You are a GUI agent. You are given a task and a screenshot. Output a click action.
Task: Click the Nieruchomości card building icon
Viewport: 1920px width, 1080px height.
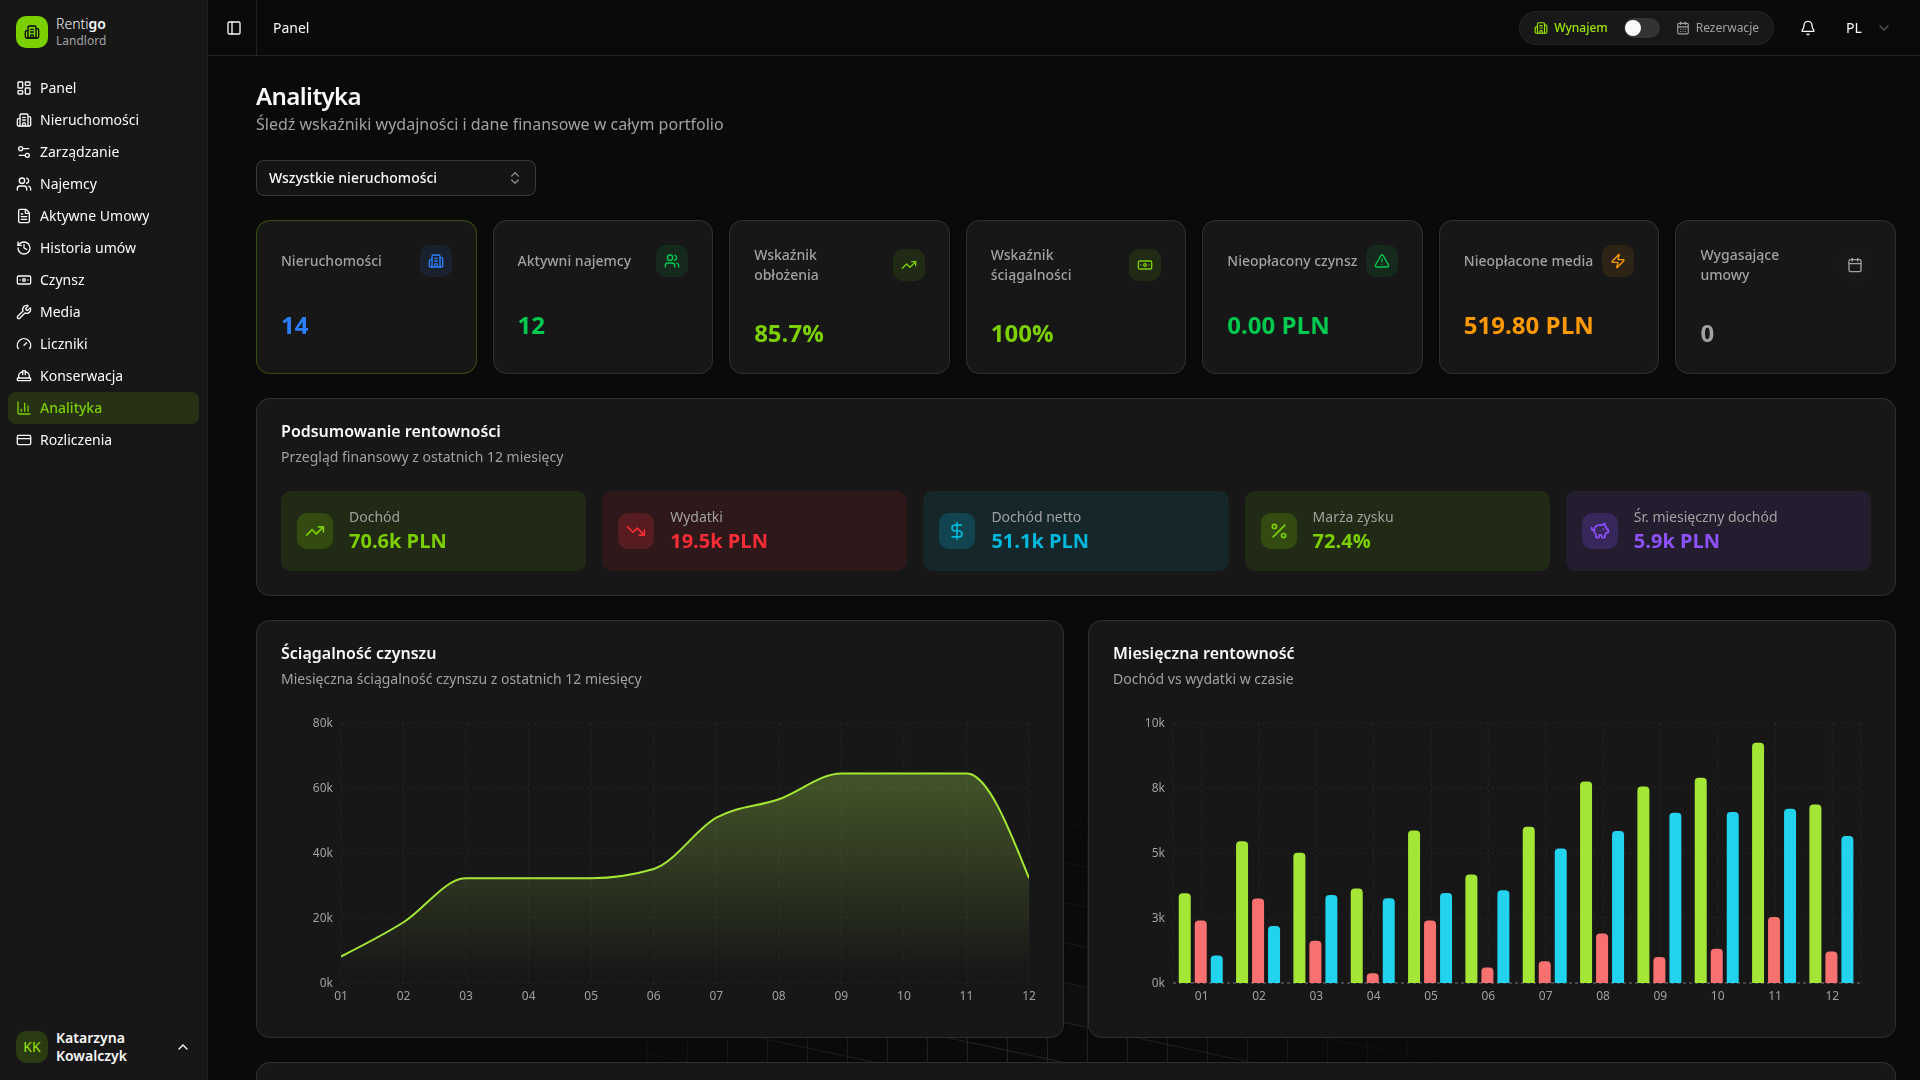(436, 261)
